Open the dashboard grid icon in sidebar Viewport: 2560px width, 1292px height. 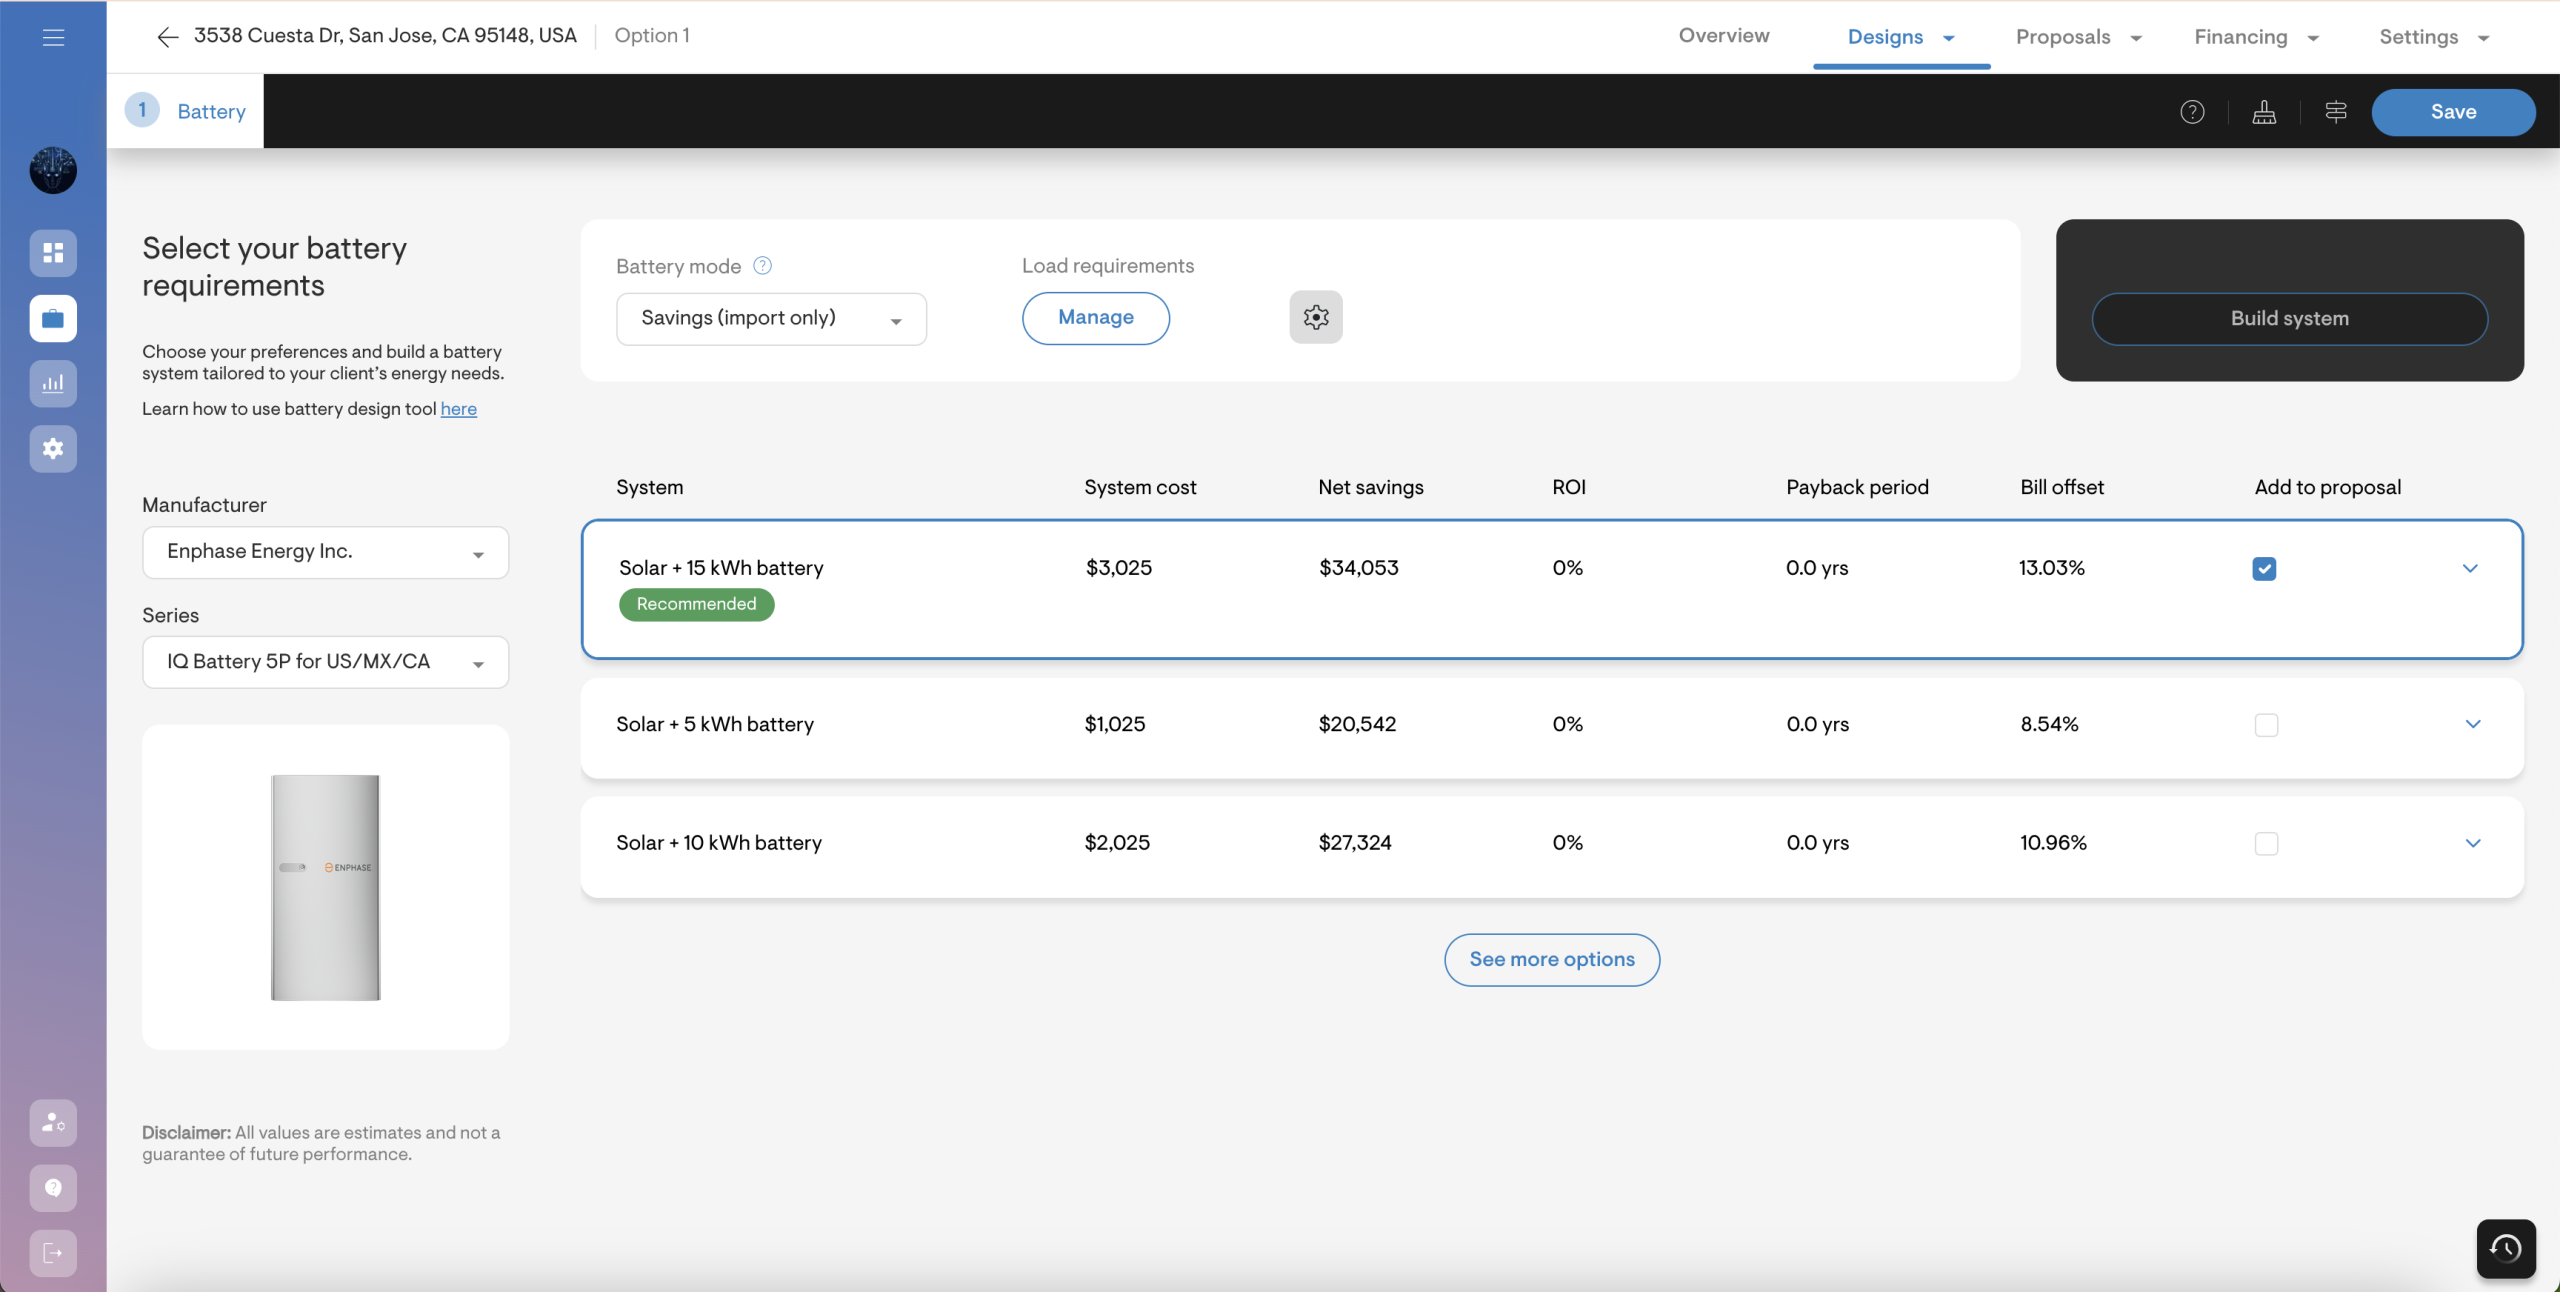tap(53, 253)
